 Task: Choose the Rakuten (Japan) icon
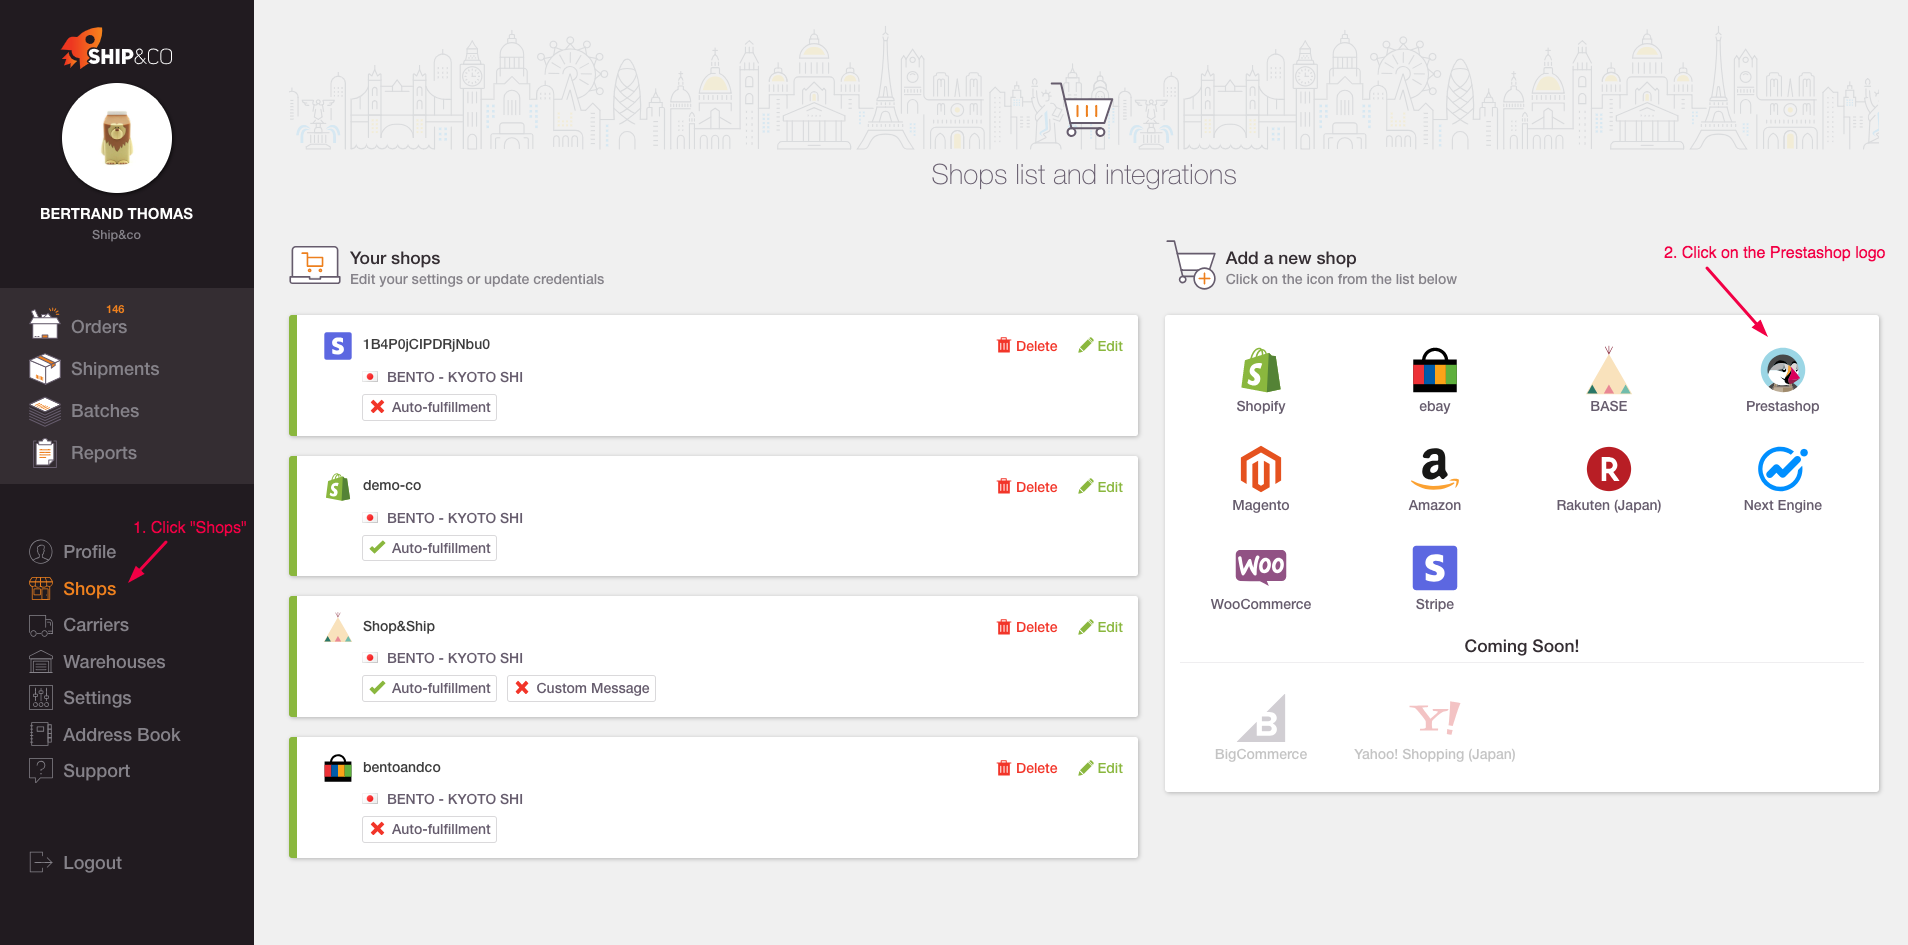[1608, 469]
